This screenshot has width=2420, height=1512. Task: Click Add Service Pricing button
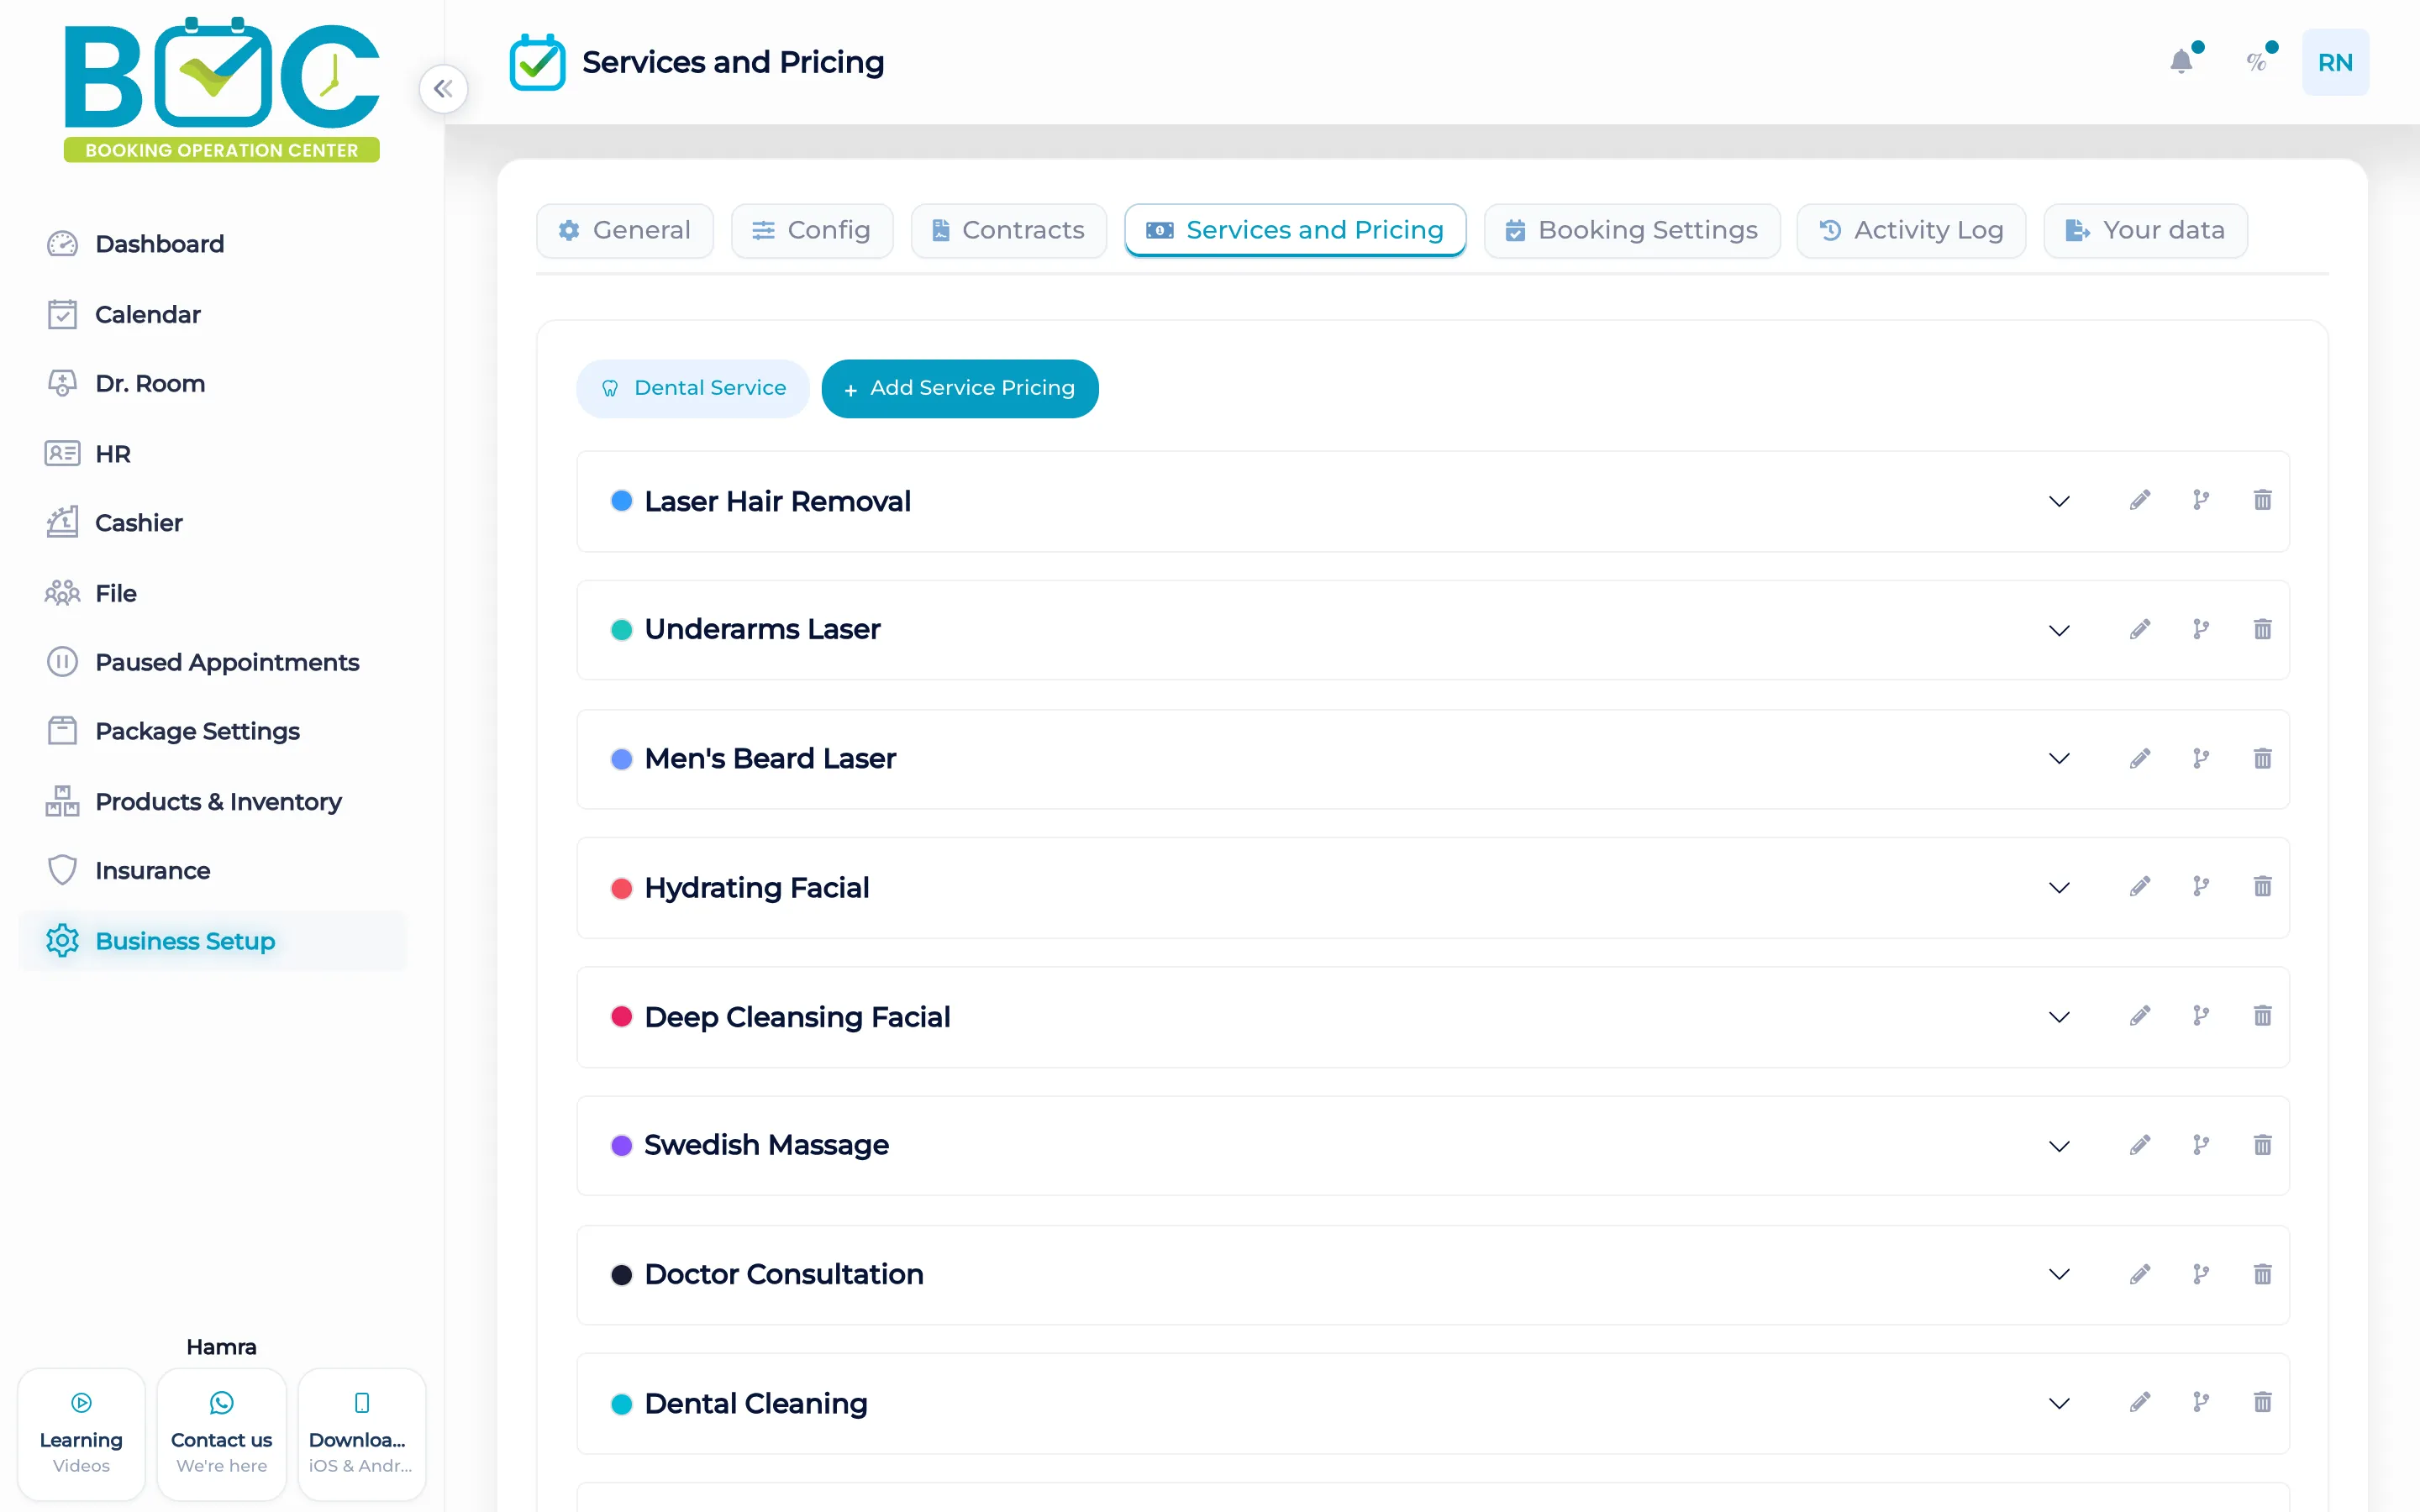(960, 389)
